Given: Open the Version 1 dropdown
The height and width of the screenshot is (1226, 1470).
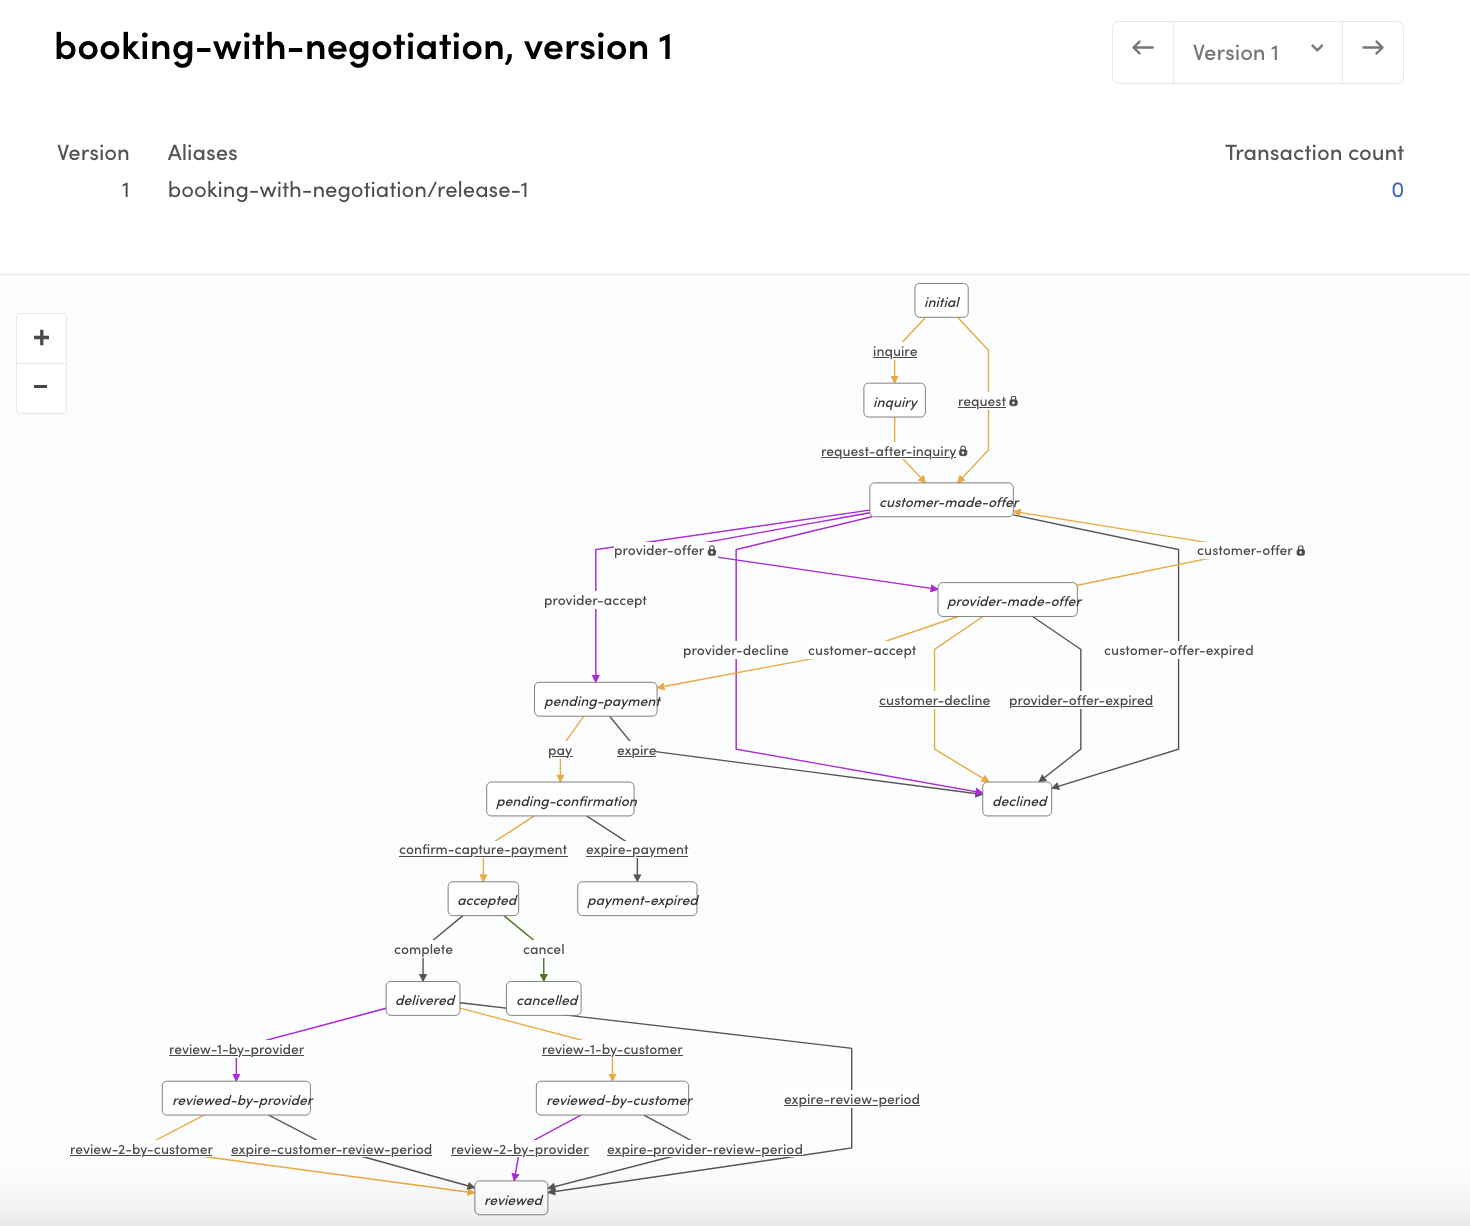Looking at the screenshot, I should tap(1256, 52).
